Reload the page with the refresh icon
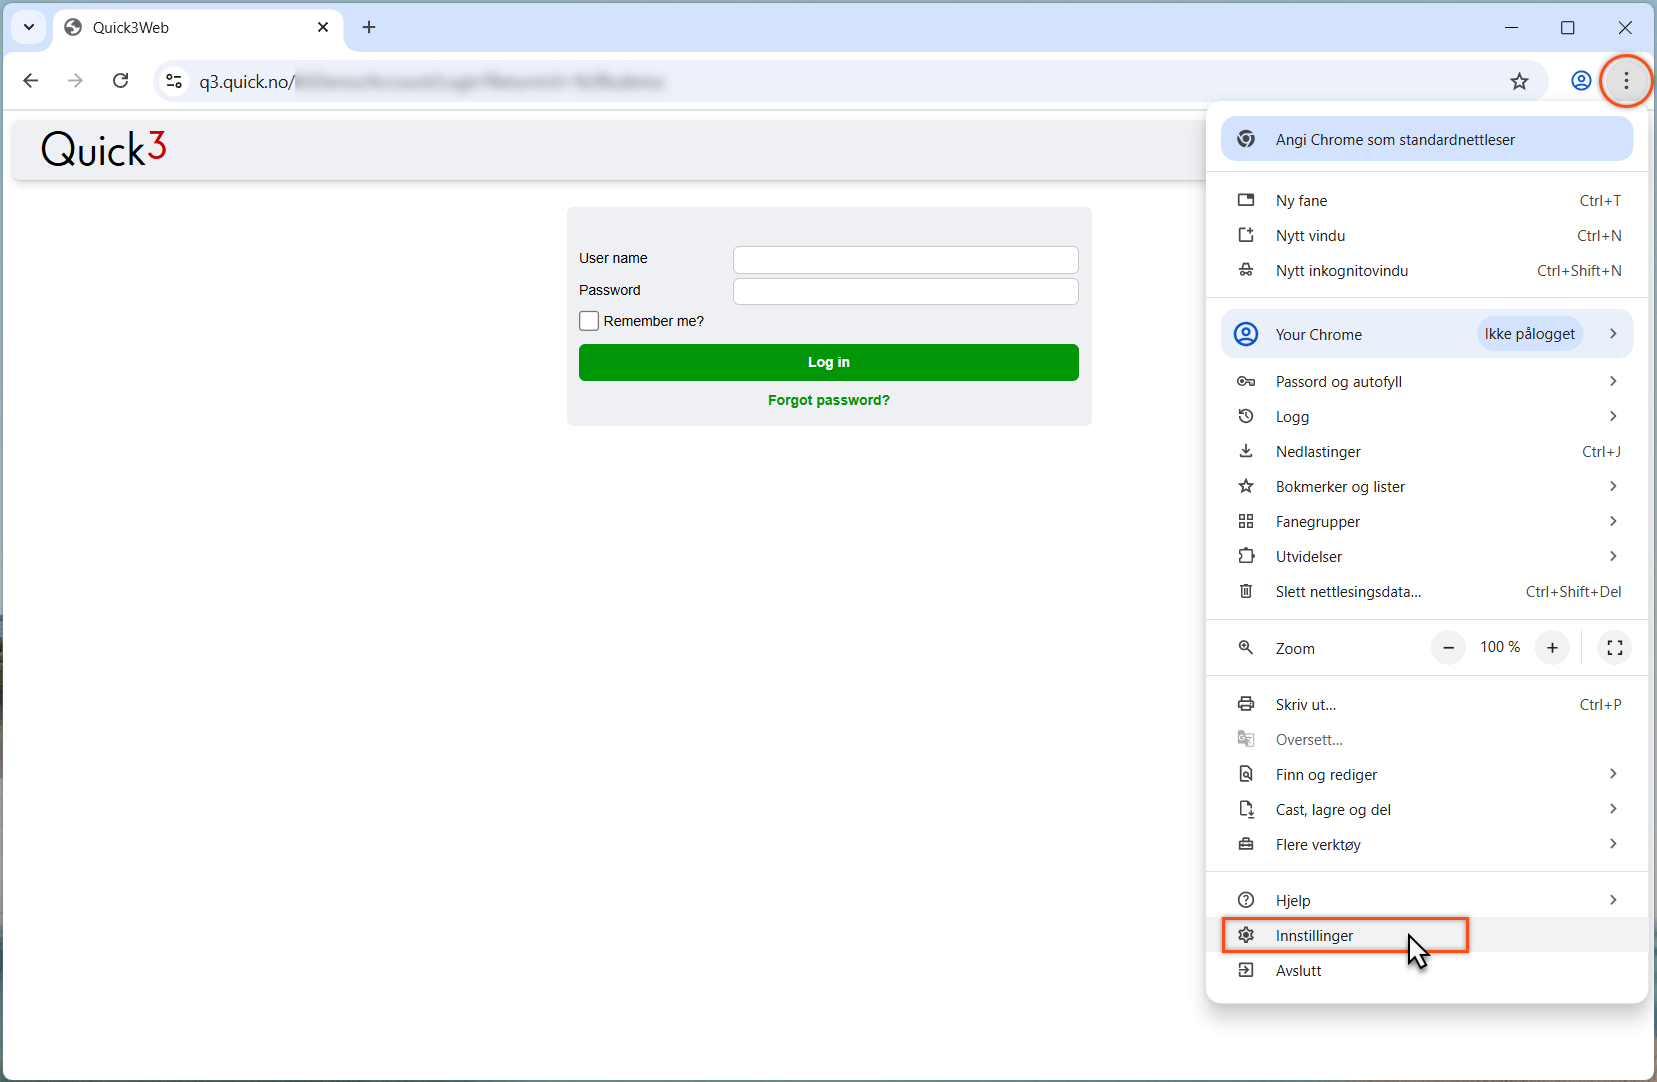The width and height of the screenshot is (1657, 1082). tap(121, 81)
